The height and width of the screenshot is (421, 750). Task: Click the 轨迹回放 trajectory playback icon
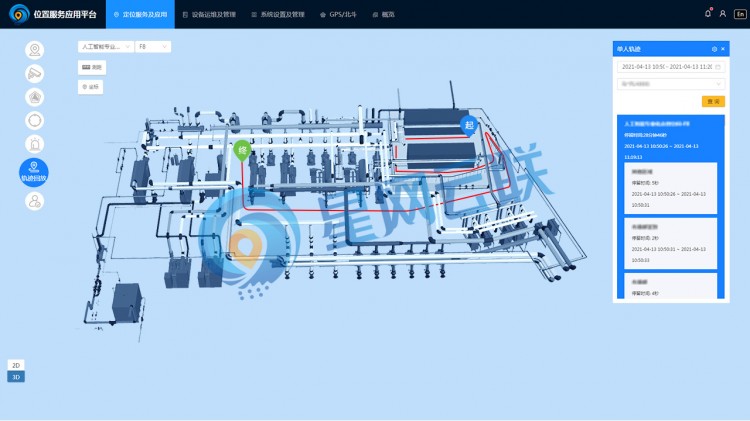[34, 172]
